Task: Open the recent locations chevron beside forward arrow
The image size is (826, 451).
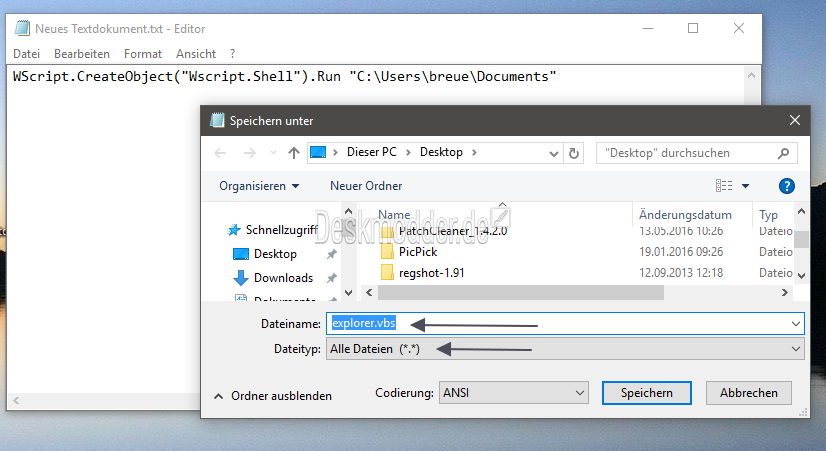Action: (x=273, y=153)
